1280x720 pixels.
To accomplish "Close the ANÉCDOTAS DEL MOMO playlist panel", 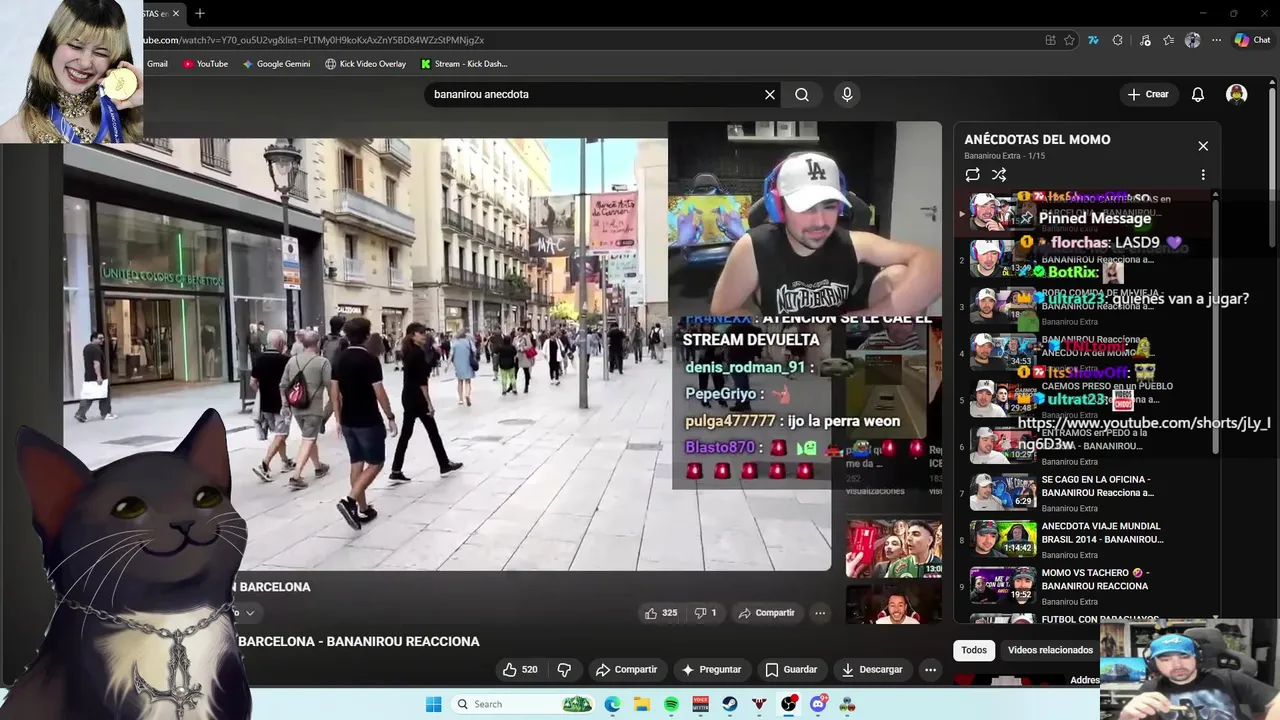I will tap(1203, 146).
